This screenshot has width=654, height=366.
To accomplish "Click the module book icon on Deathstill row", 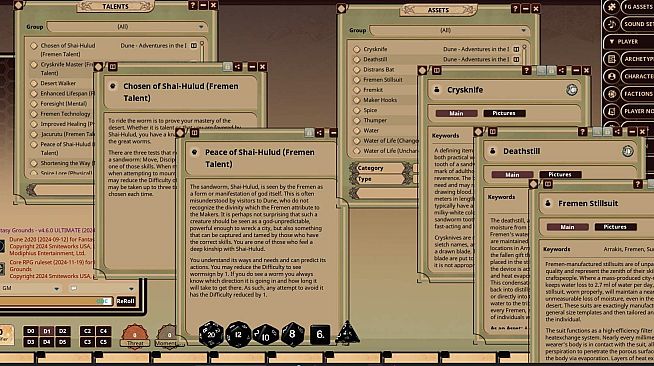I will 516,59.
